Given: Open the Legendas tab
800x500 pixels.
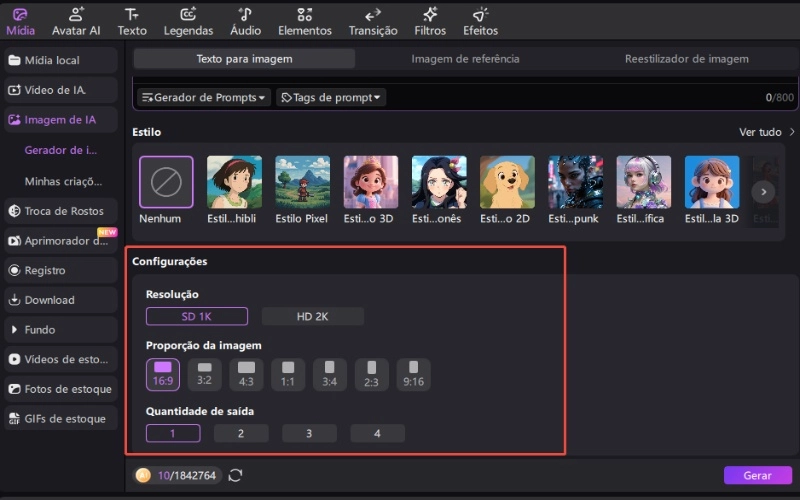Looking at the screenshot, I should (x=188, y=22).
